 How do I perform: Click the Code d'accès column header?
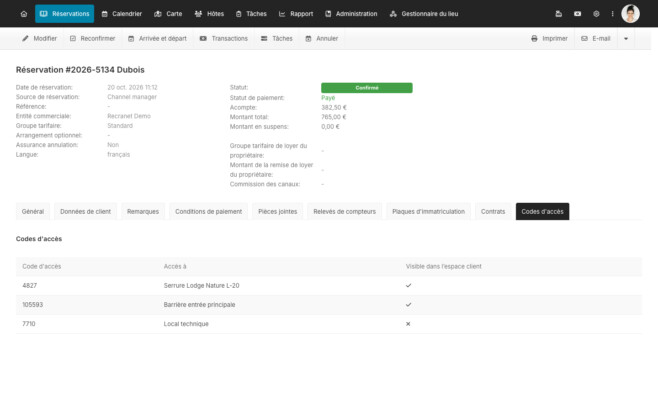(x=42, y=267)
